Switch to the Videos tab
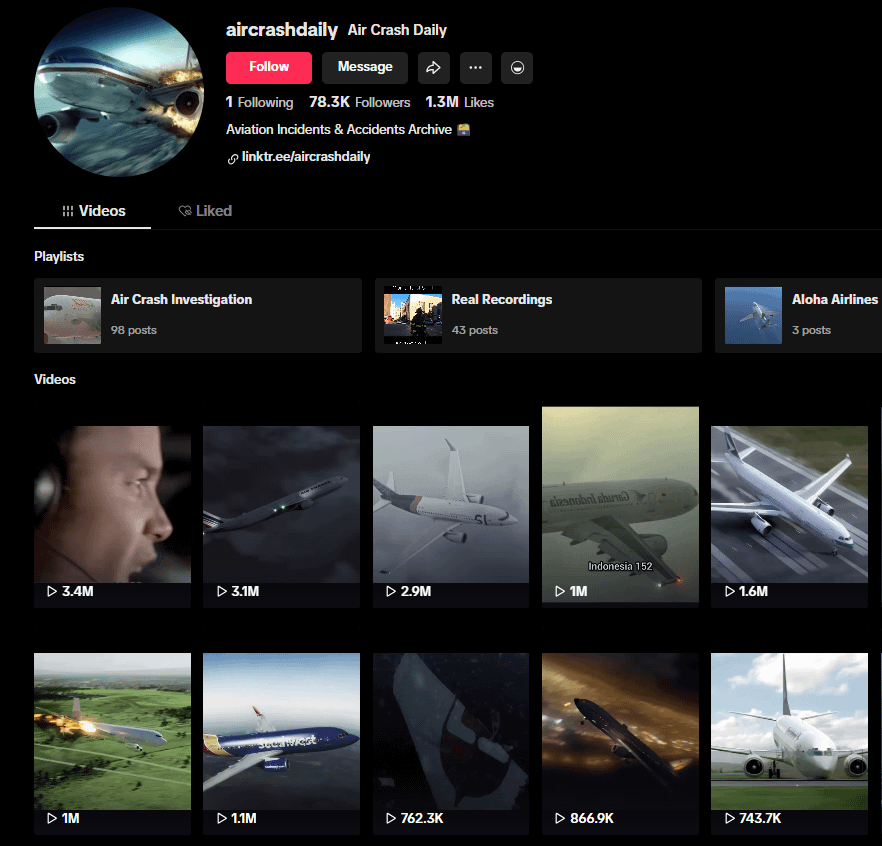The image size is (882, 846). (x=93, y=211)
